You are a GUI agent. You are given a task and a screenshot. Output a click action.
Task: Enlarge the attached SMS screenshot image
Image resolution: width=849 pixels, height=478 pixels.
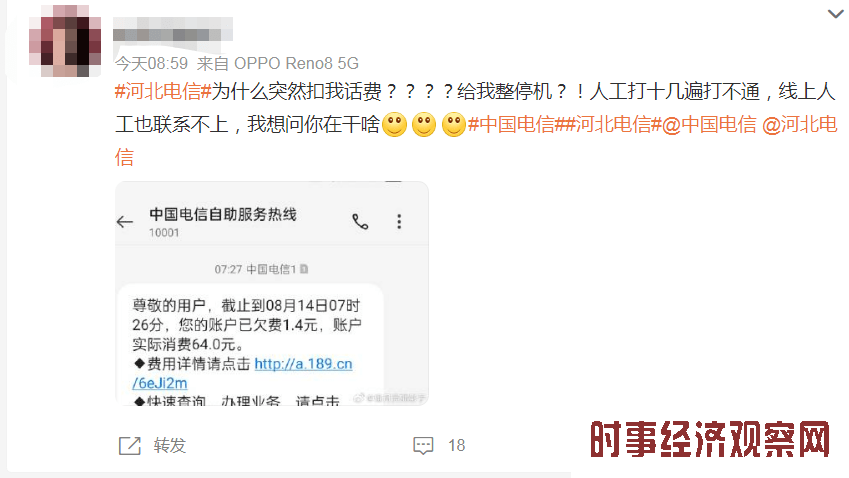pos(272,293)
